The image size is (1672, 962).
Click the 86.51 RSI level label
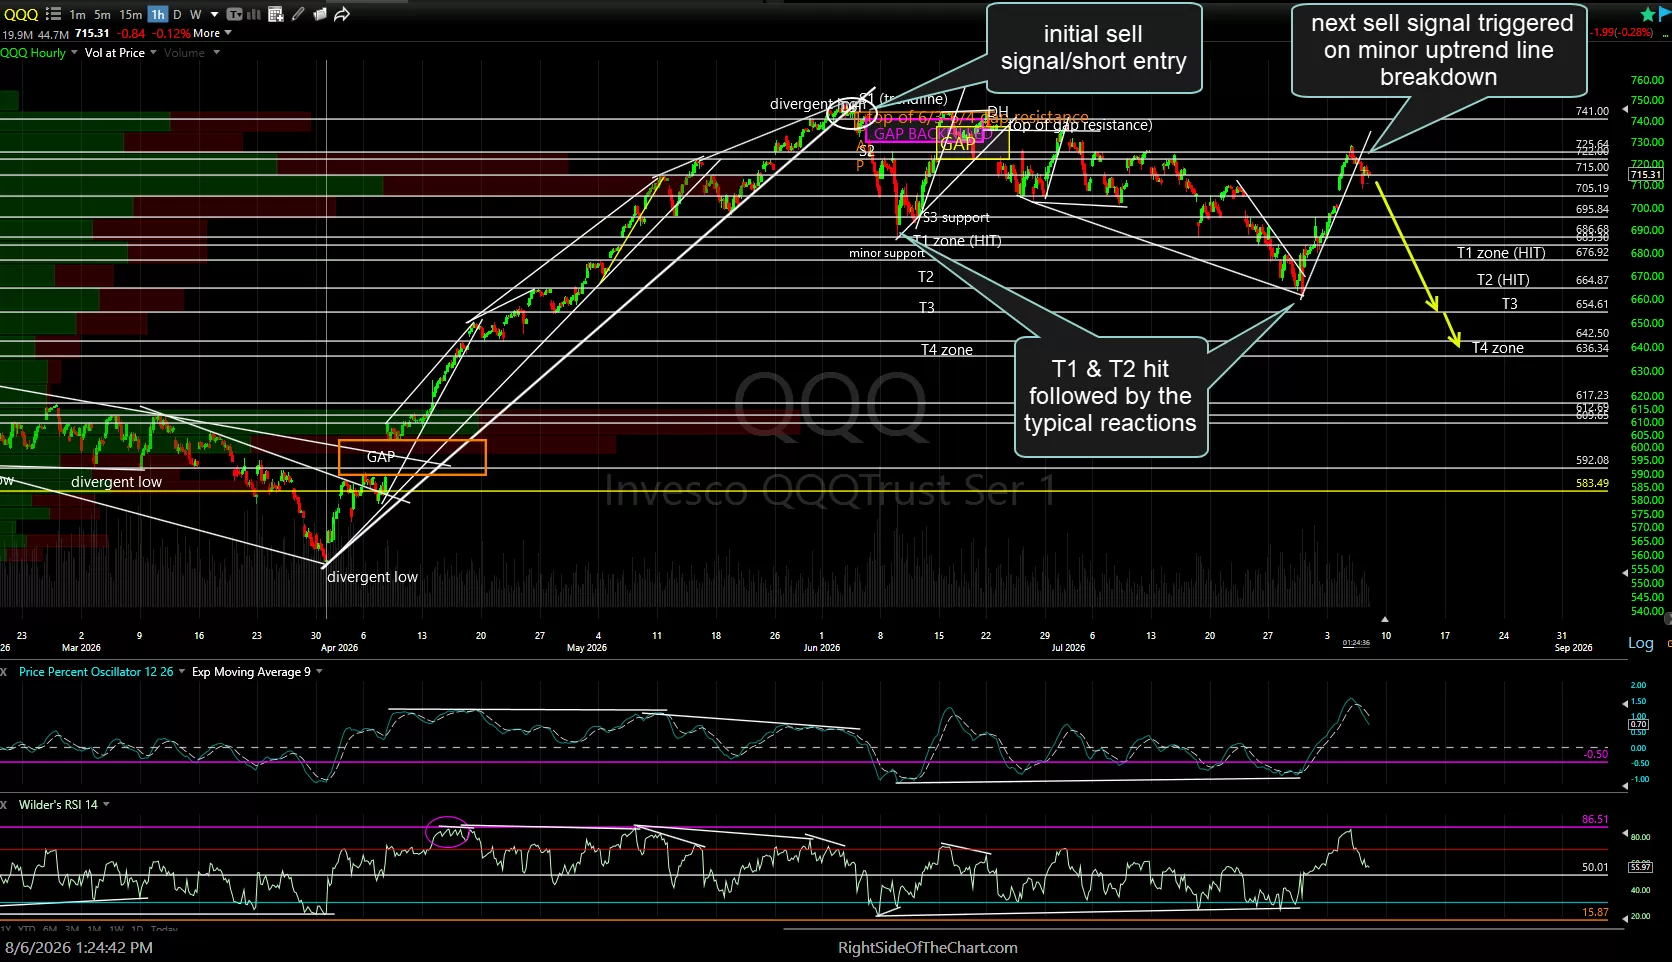coord(1595,819)
